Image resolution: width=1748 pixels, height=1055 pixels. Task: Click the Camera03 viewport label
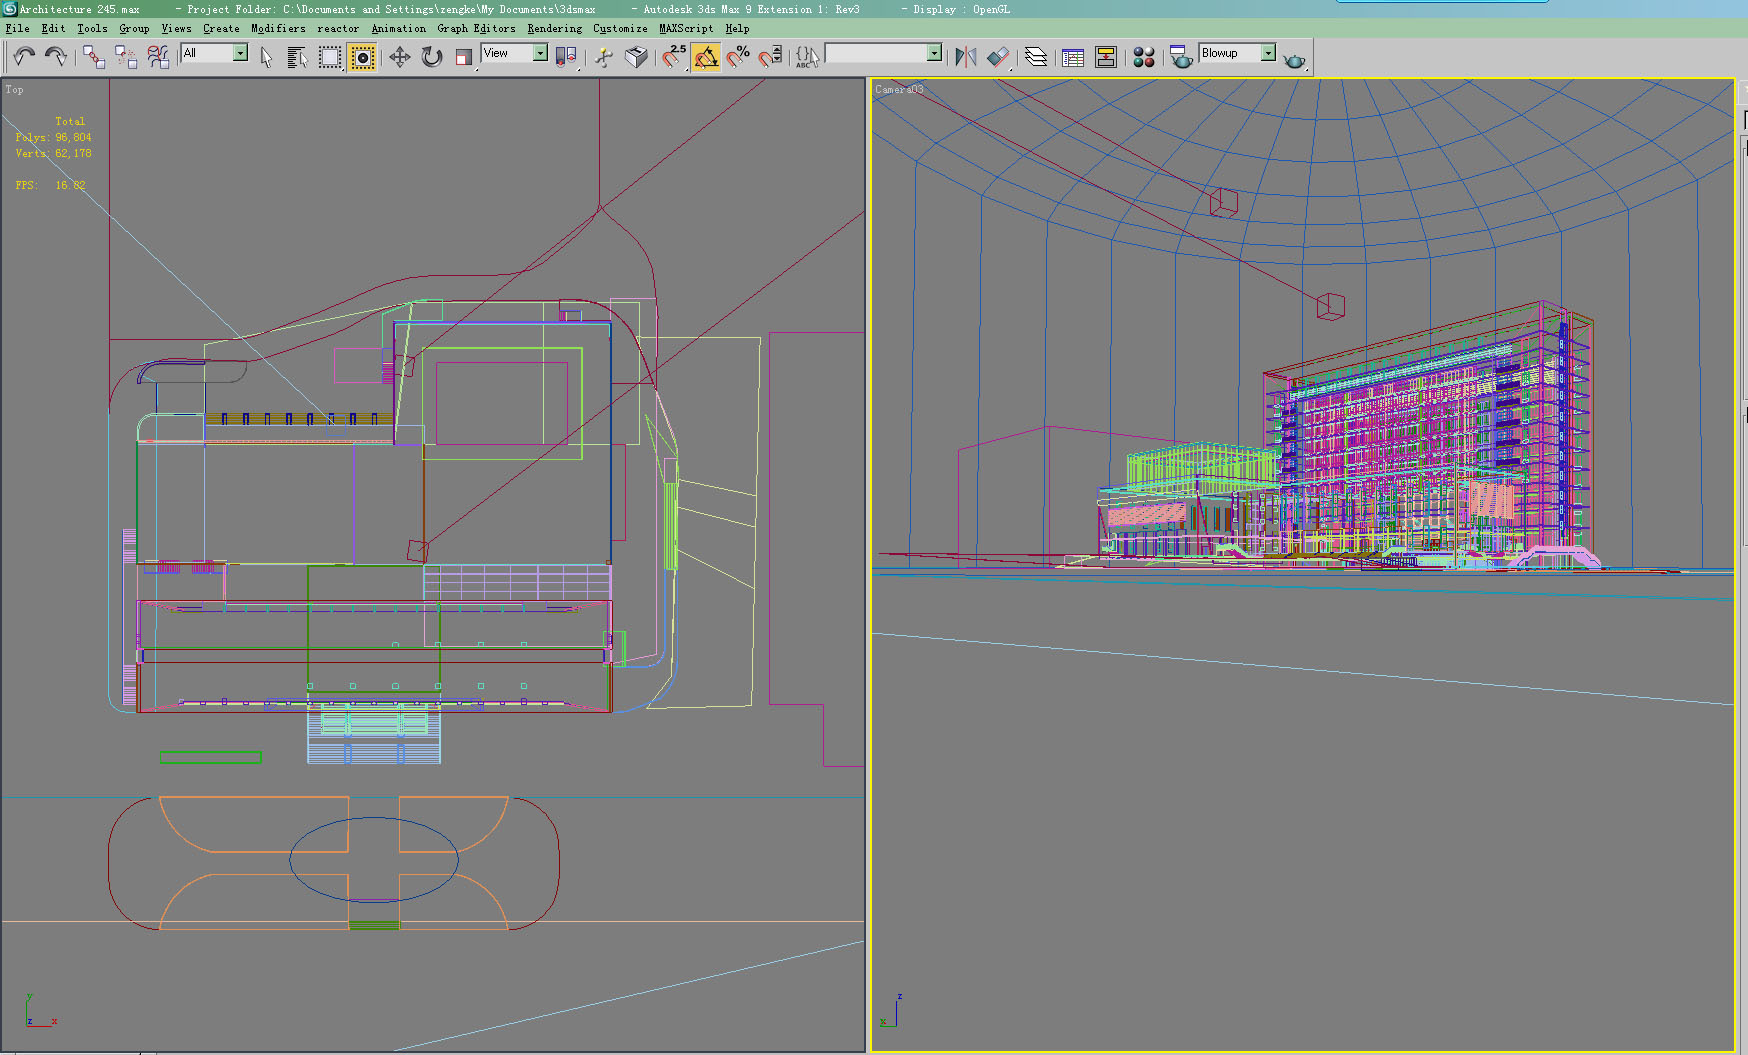[899, 89]
